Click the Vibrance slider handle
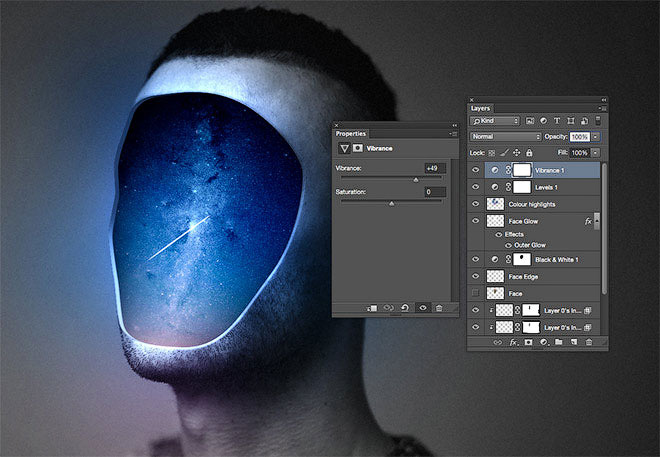660x457 pixels. click(414, 179)
